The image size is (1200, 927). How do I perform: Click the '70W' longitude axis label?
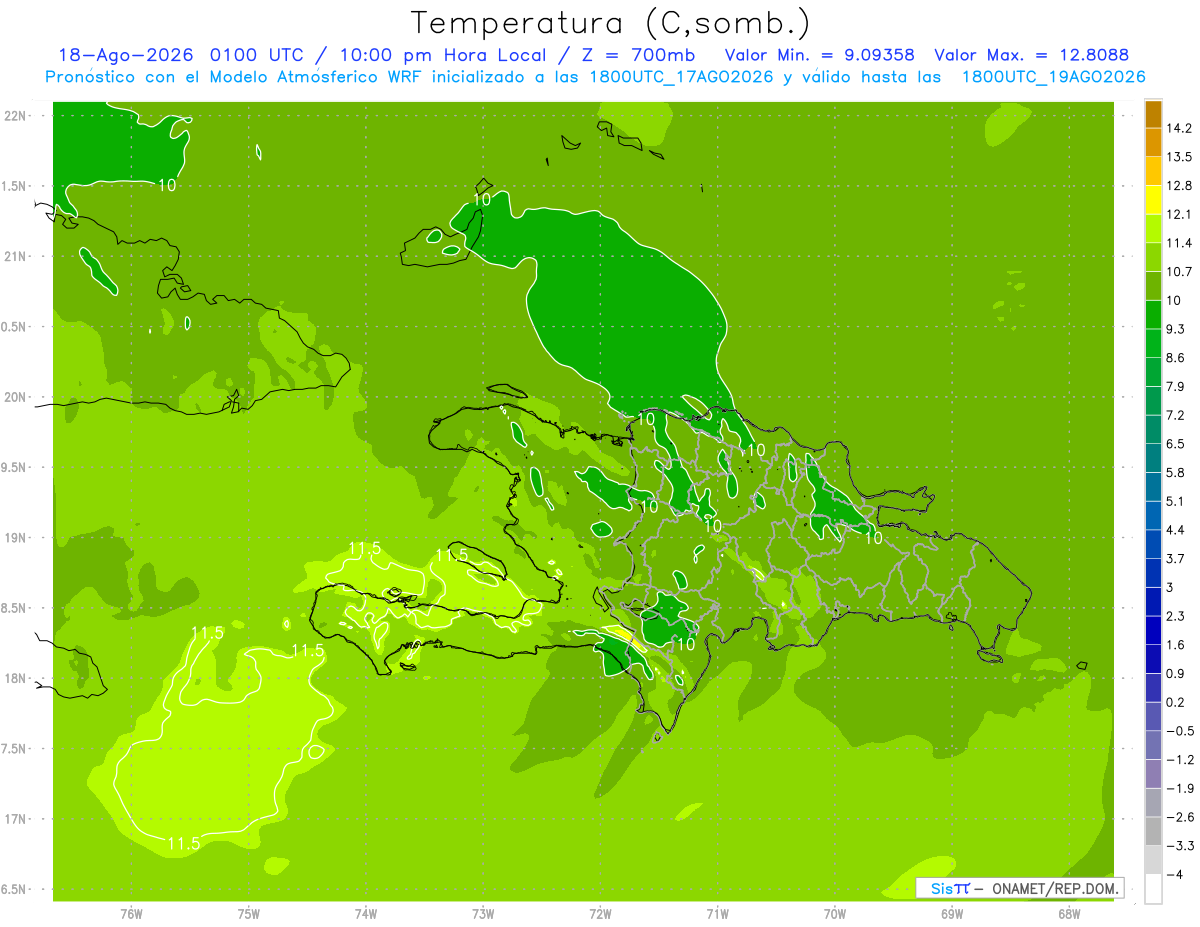click(835, 913)
